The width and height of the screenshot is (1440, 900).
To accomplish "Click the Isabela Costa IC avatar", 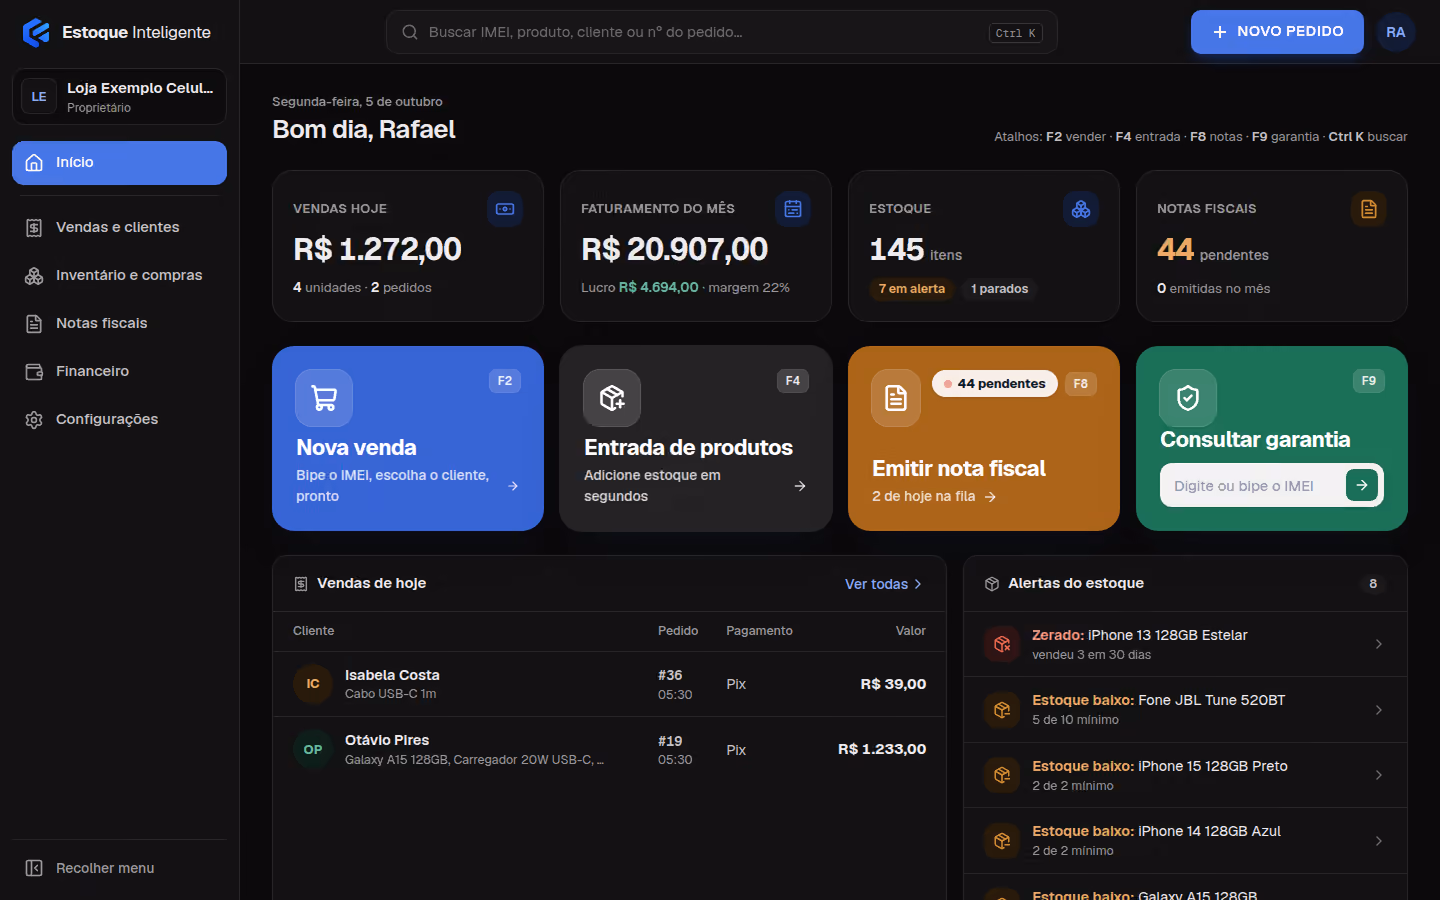I will [x=313, y=684].
